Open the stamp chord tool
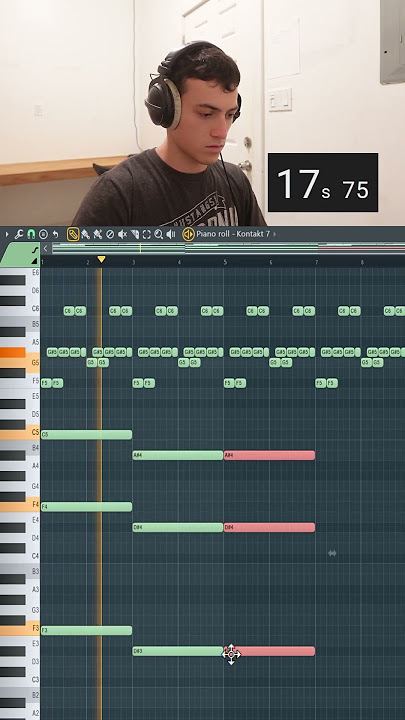The image size is (405, 720). coord(43,234)
